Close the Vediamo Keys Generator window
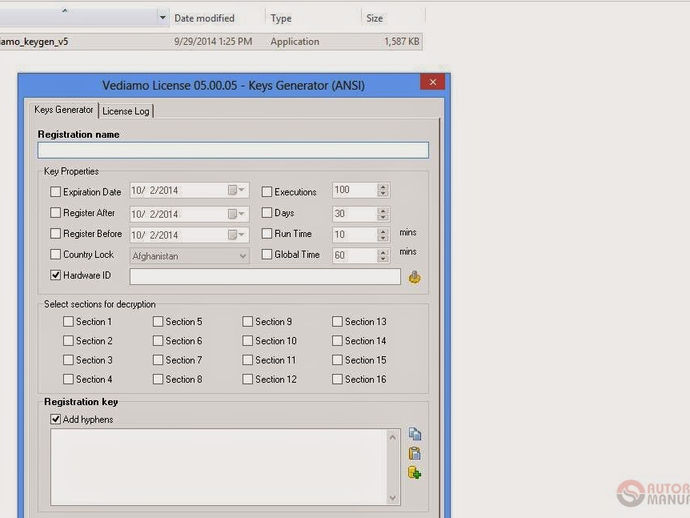The image size is (690, 518). pyautogui.click(x=433, y=82)
